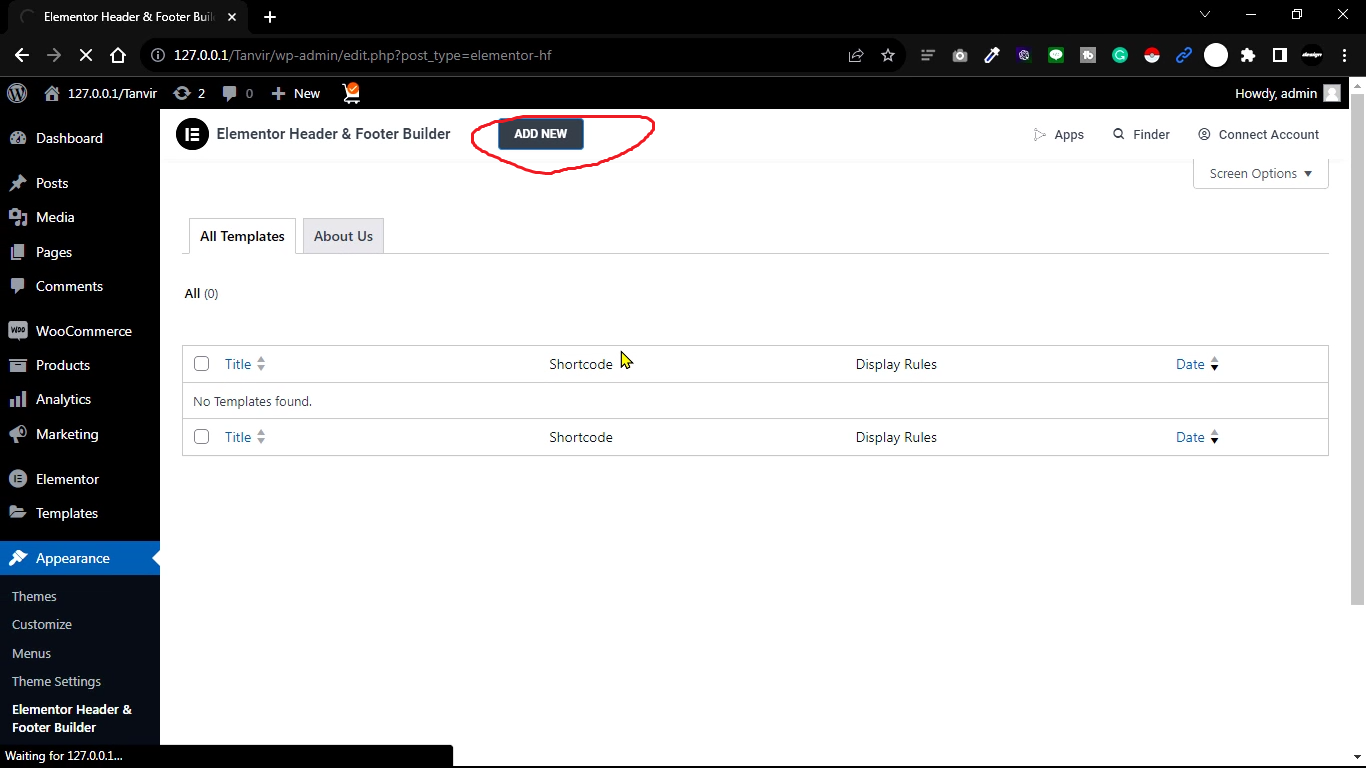Expand the browser profile chevron menu
The height and width of the screenshot is (768, 1366).
tap(1205, 14)
